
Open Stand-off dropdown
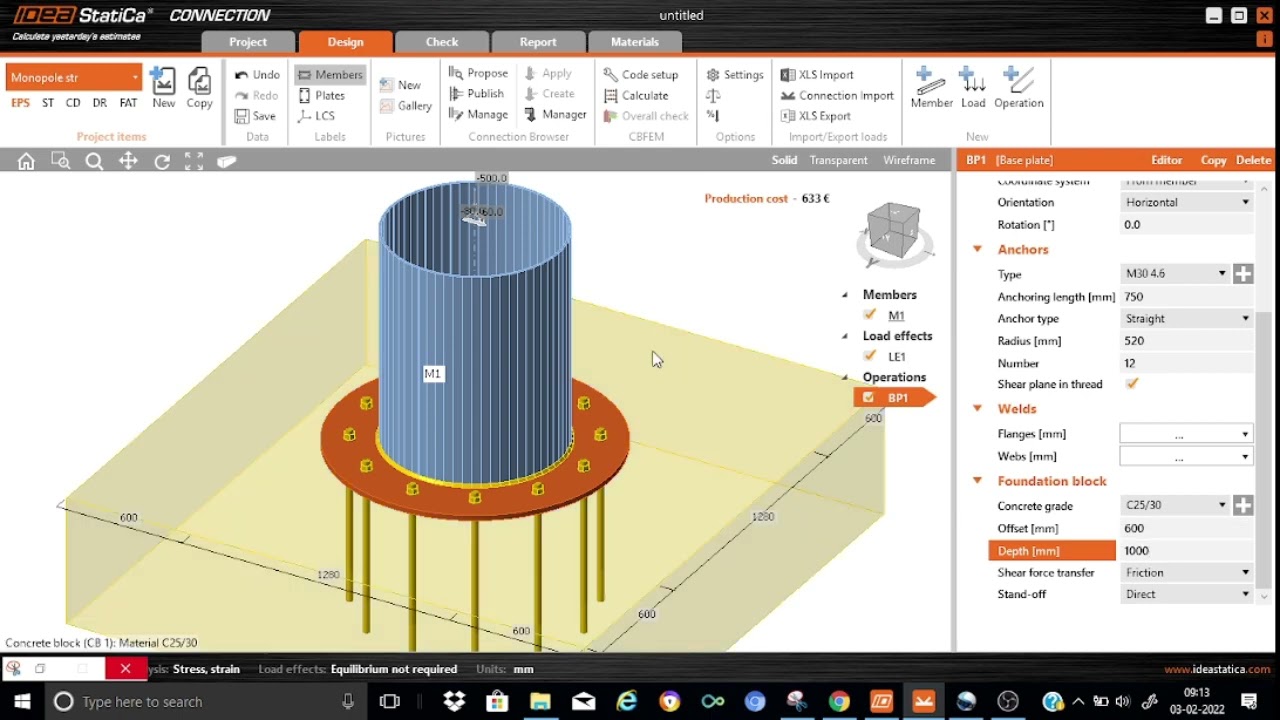(1186, 594)
